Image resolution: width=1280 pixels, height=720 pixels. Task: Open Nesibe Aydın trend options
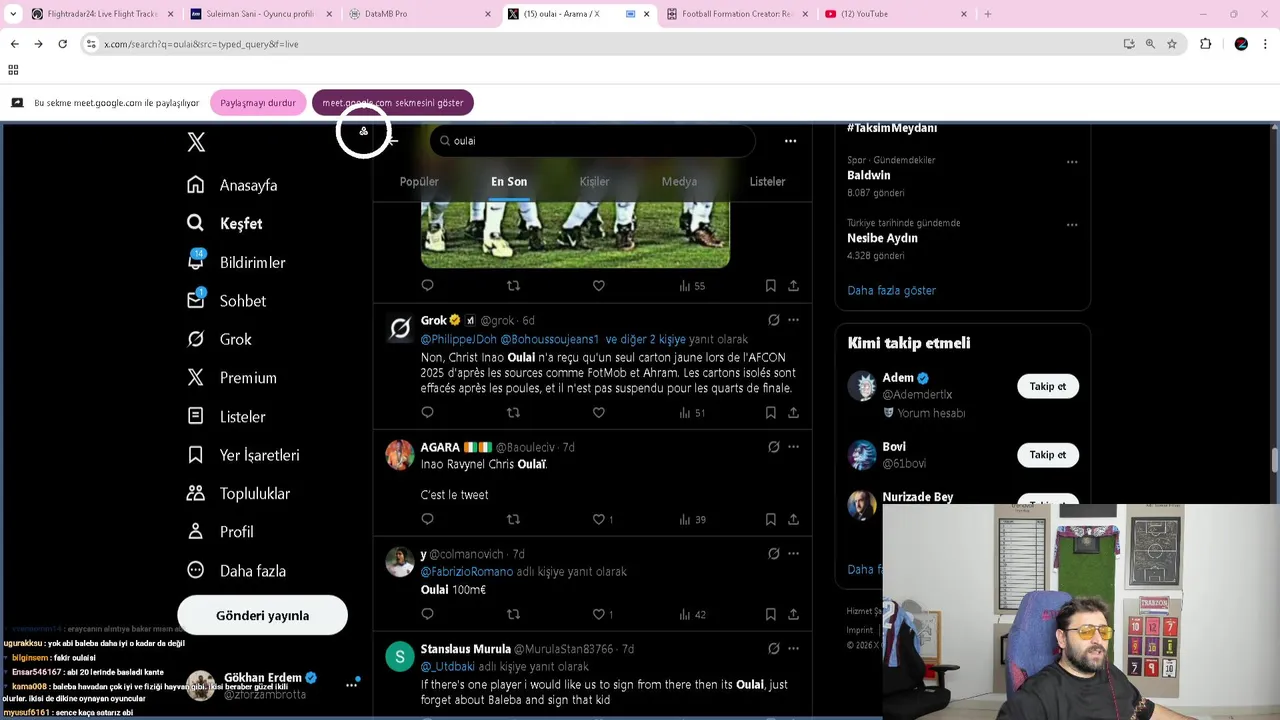(x=1071, y=225)
